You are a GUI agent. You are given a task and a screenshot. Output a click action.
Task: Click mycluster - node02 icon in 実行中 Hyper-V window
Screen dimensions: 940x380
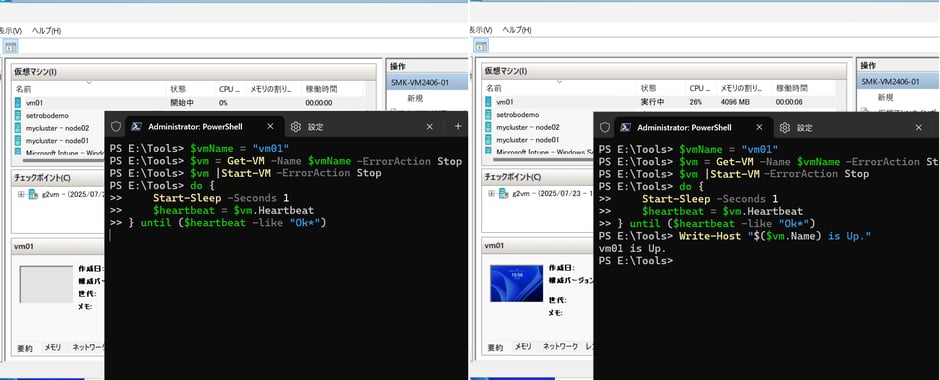point(489,127)
